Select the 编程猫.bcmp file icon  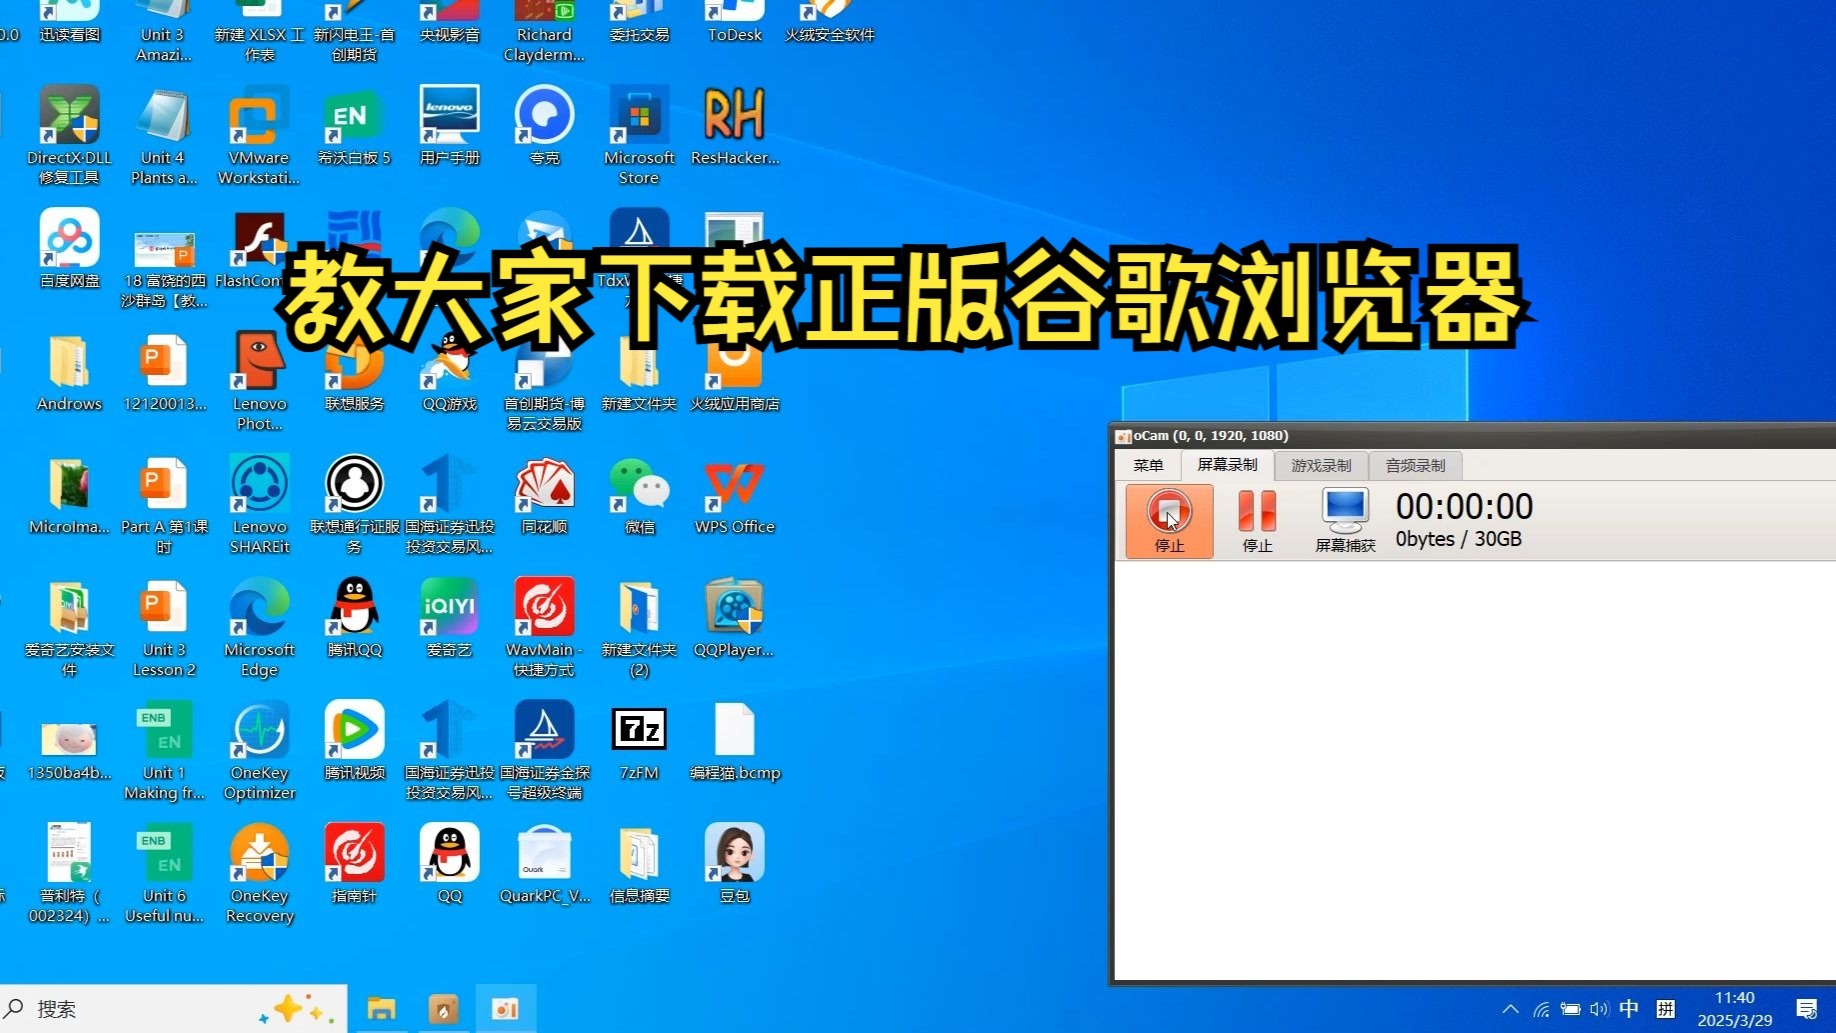coord(734,742)
